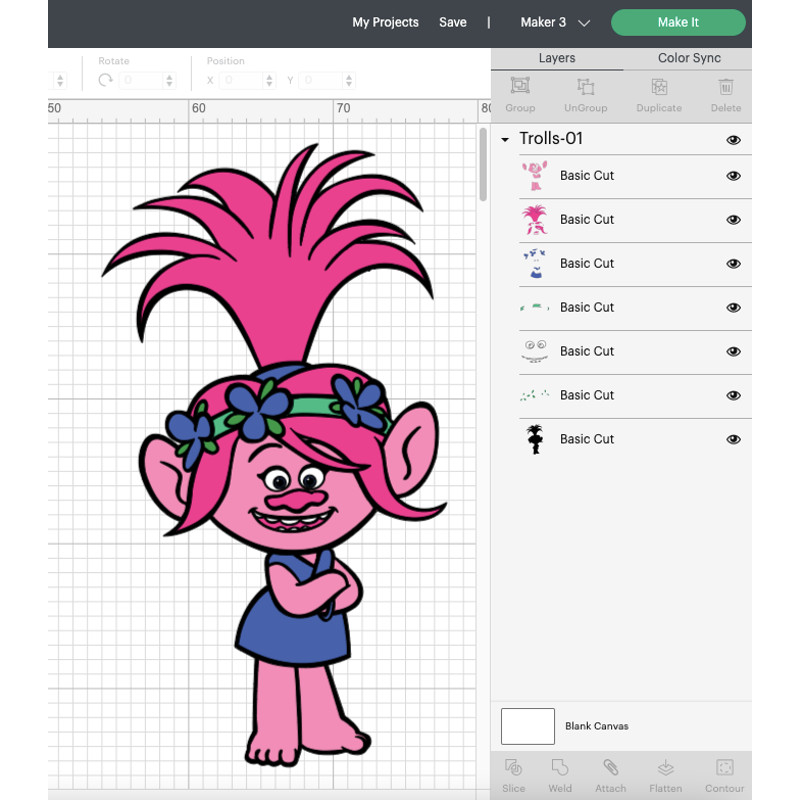800x800 pixels.
Task: Collapse the Trolls-01 group
Action: click(505, 140)
